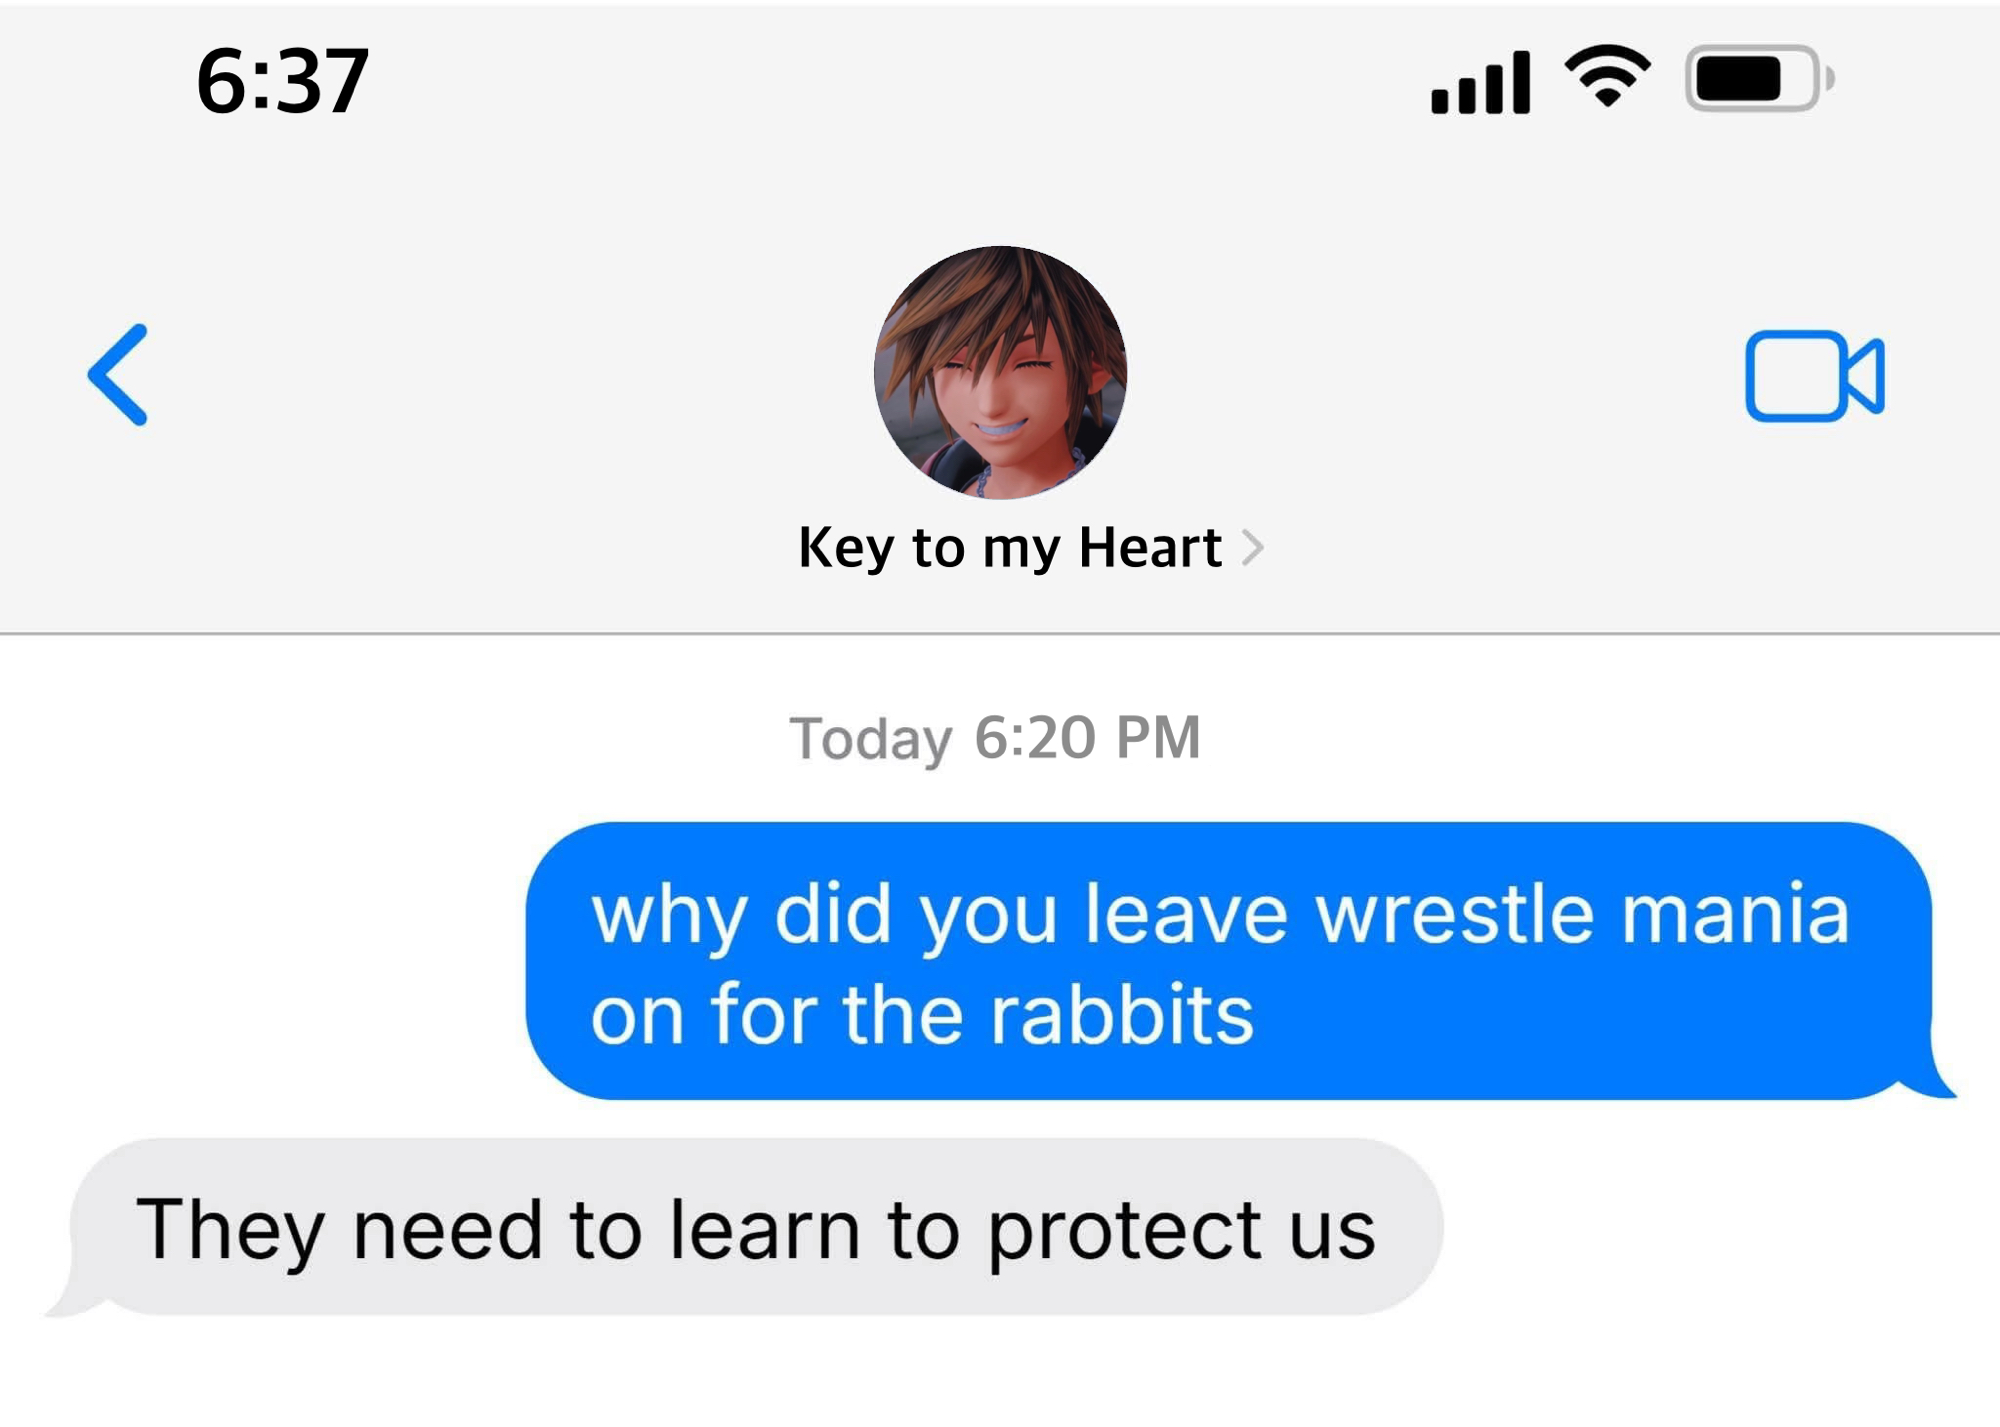Expand details via chevron beside contact name
This screenshot has height=1427, width=2000.
[1253, 547]
